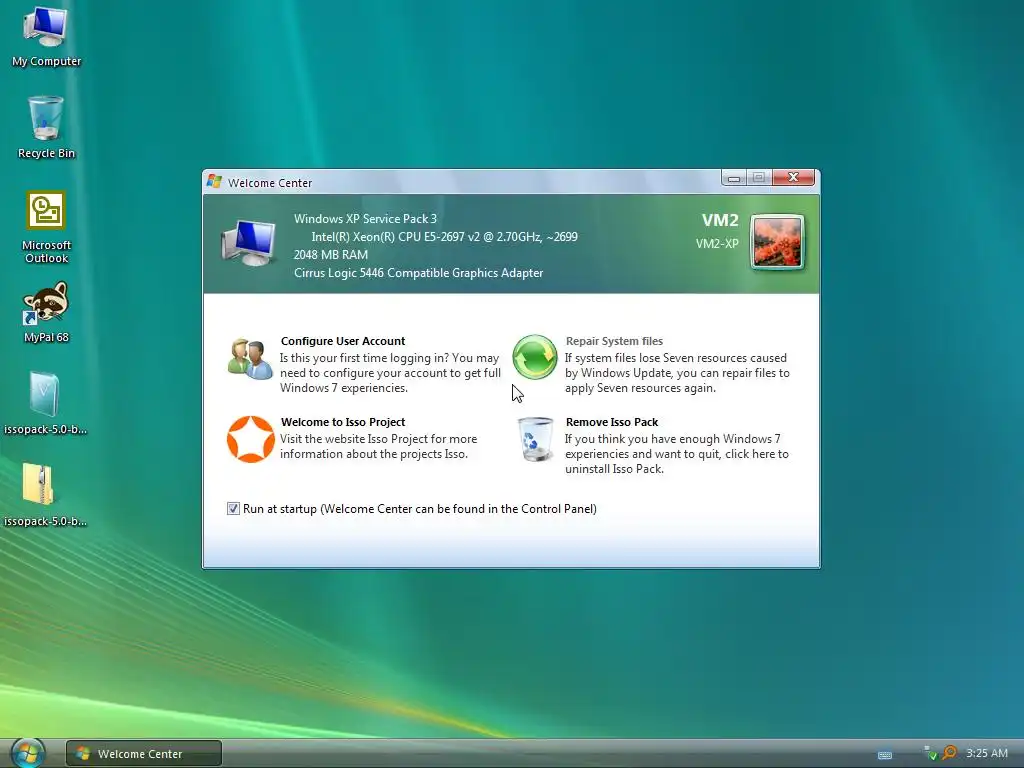Click the 'If system files lose Seven resources' description
This screenshot has height=768, width=1024.
[x=677, y=373]
